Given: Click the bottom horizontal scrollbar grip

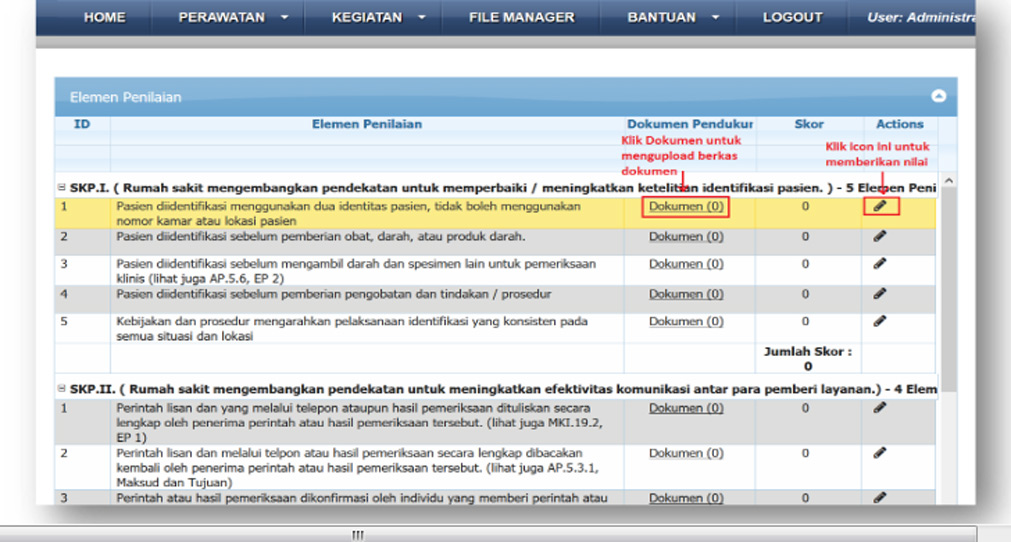Looking at the screenshot, I should click(358, 535).
